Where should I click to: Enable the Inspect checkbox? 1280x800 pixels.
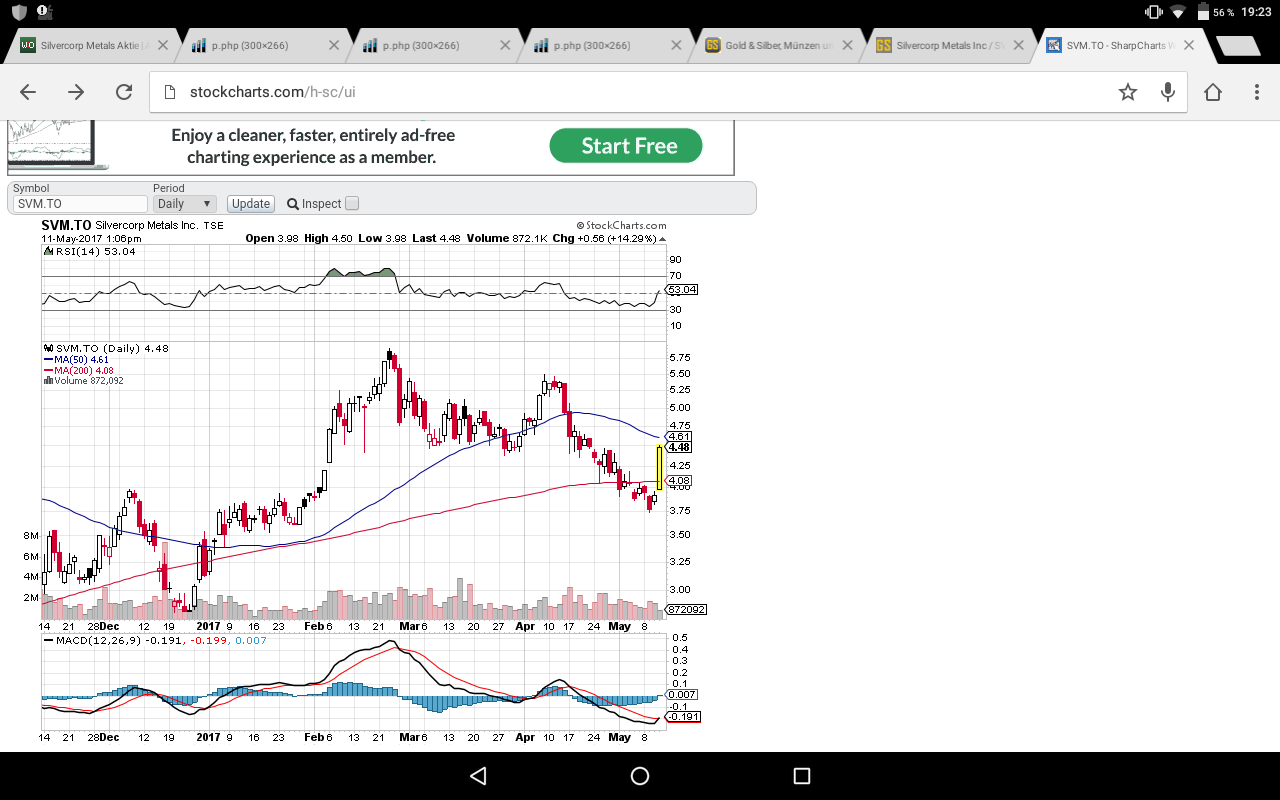coord(352,204)
